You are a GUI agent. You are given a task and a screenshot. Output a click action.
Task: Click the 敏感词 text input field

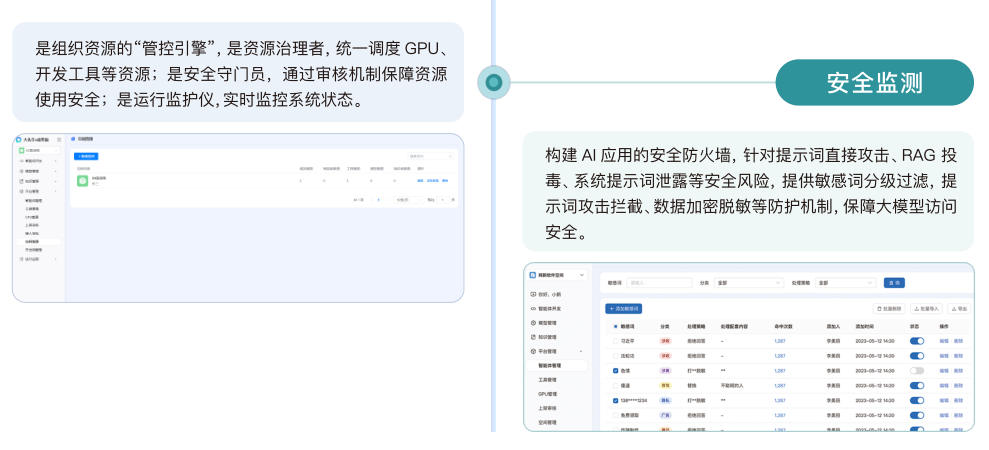(658, 283)
